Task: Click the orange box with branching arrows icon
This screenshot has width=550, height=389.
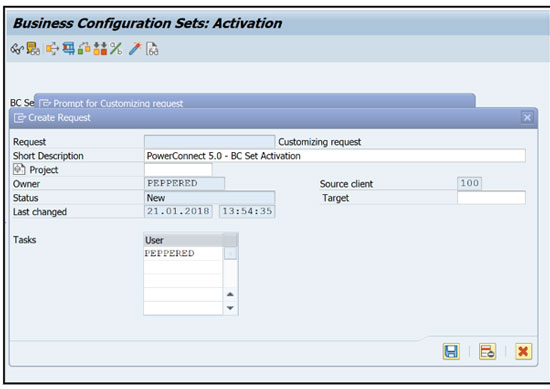Action: [x=52, y=49]
